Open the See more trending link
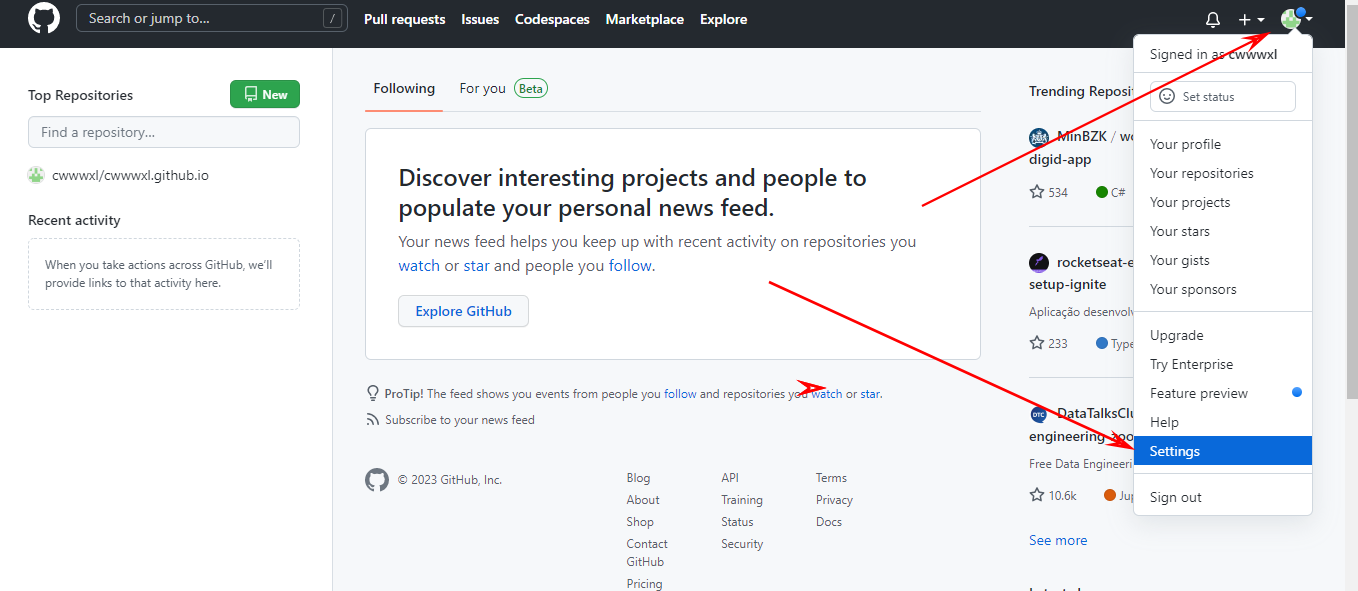1358x591 pixels. [x=1057, y=540]
